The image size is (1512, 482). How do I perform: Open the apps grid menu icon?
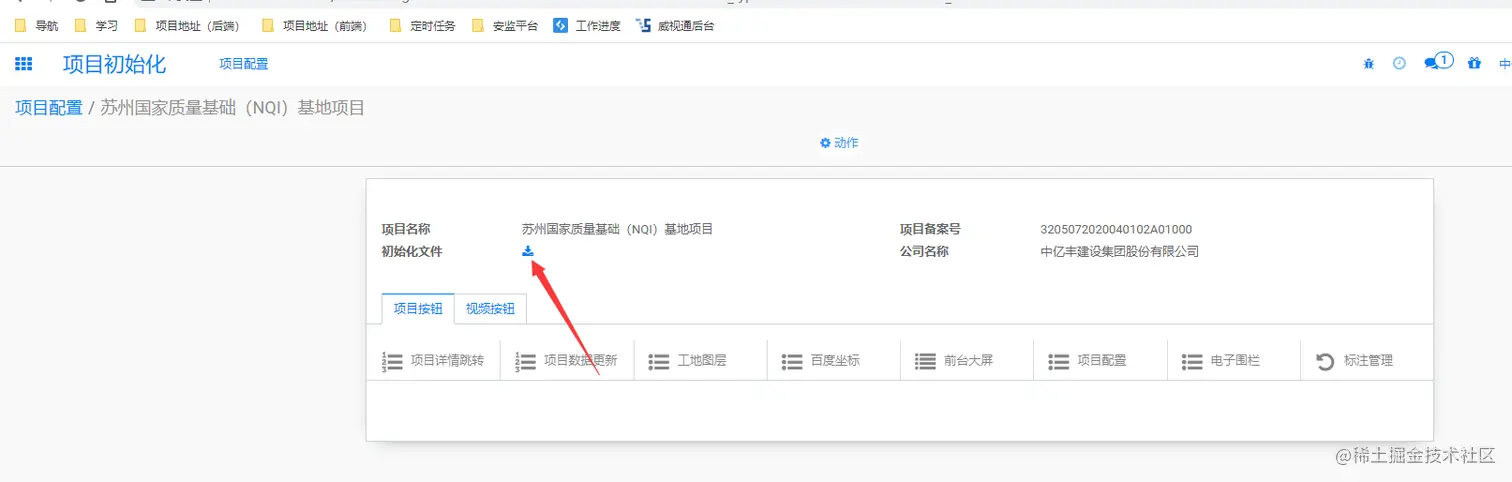pyautogui.click(x=23, y=64)
